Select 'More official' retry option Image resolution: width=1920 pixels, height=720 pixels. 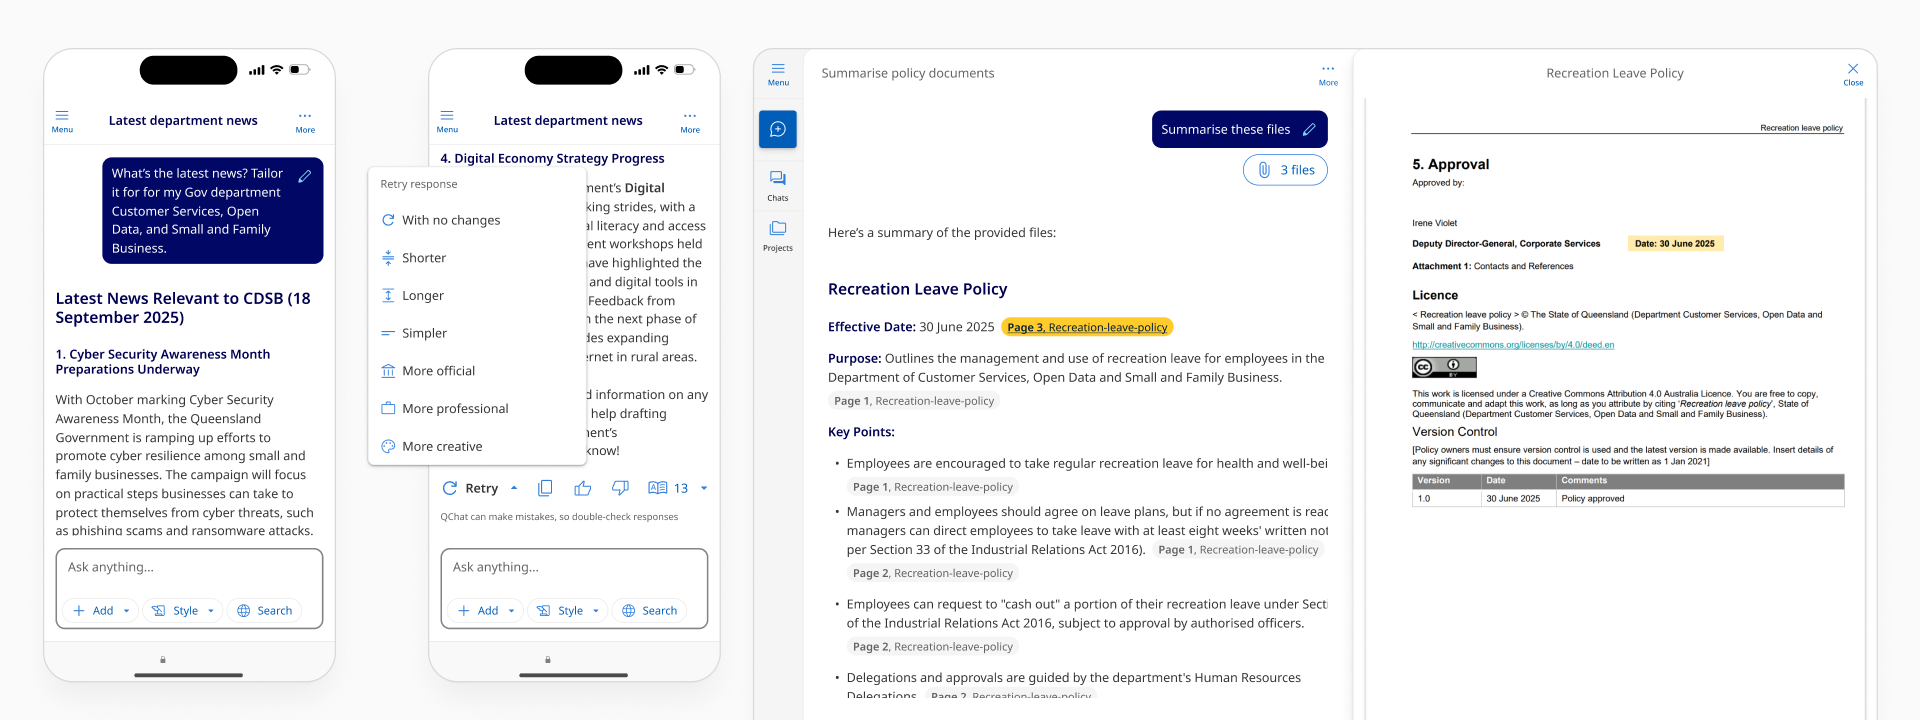click(x=477, y=371)
